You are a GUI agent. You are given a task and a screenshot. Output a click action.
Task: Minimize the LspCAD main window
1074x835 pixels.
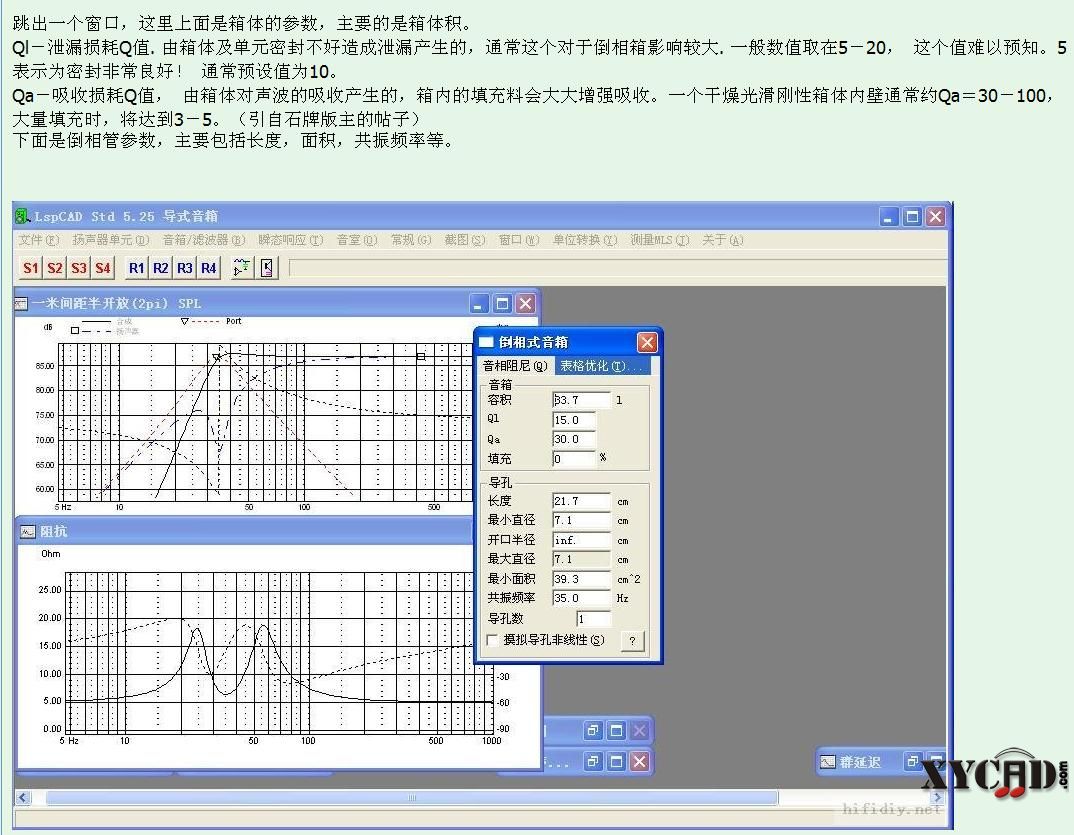(x=889, y=217)
